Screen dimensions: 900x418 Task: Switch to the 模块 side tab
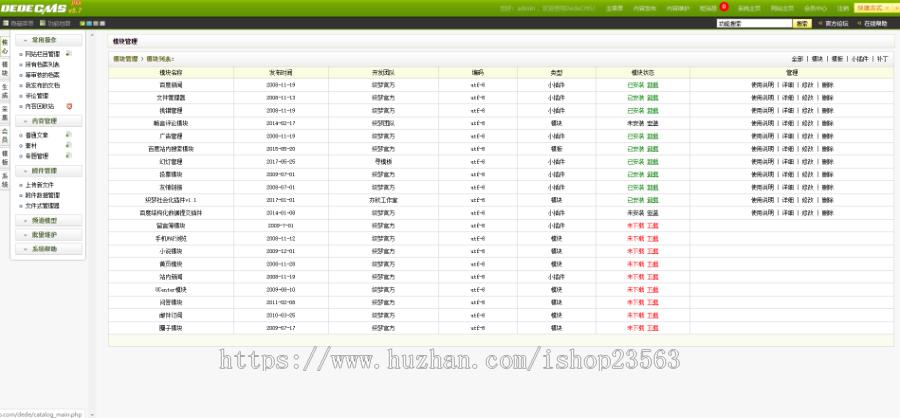click(5, 69)
